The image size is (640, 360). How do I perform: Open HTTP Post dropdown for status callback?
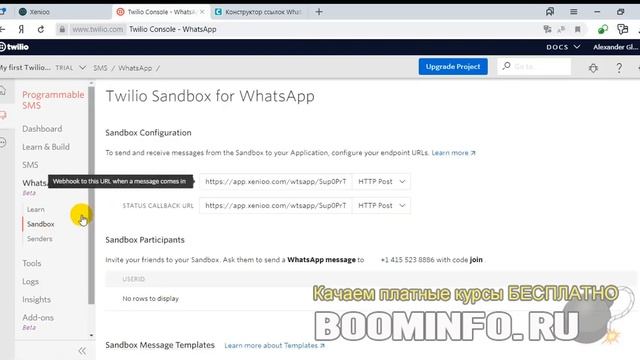tap(381, 206)
